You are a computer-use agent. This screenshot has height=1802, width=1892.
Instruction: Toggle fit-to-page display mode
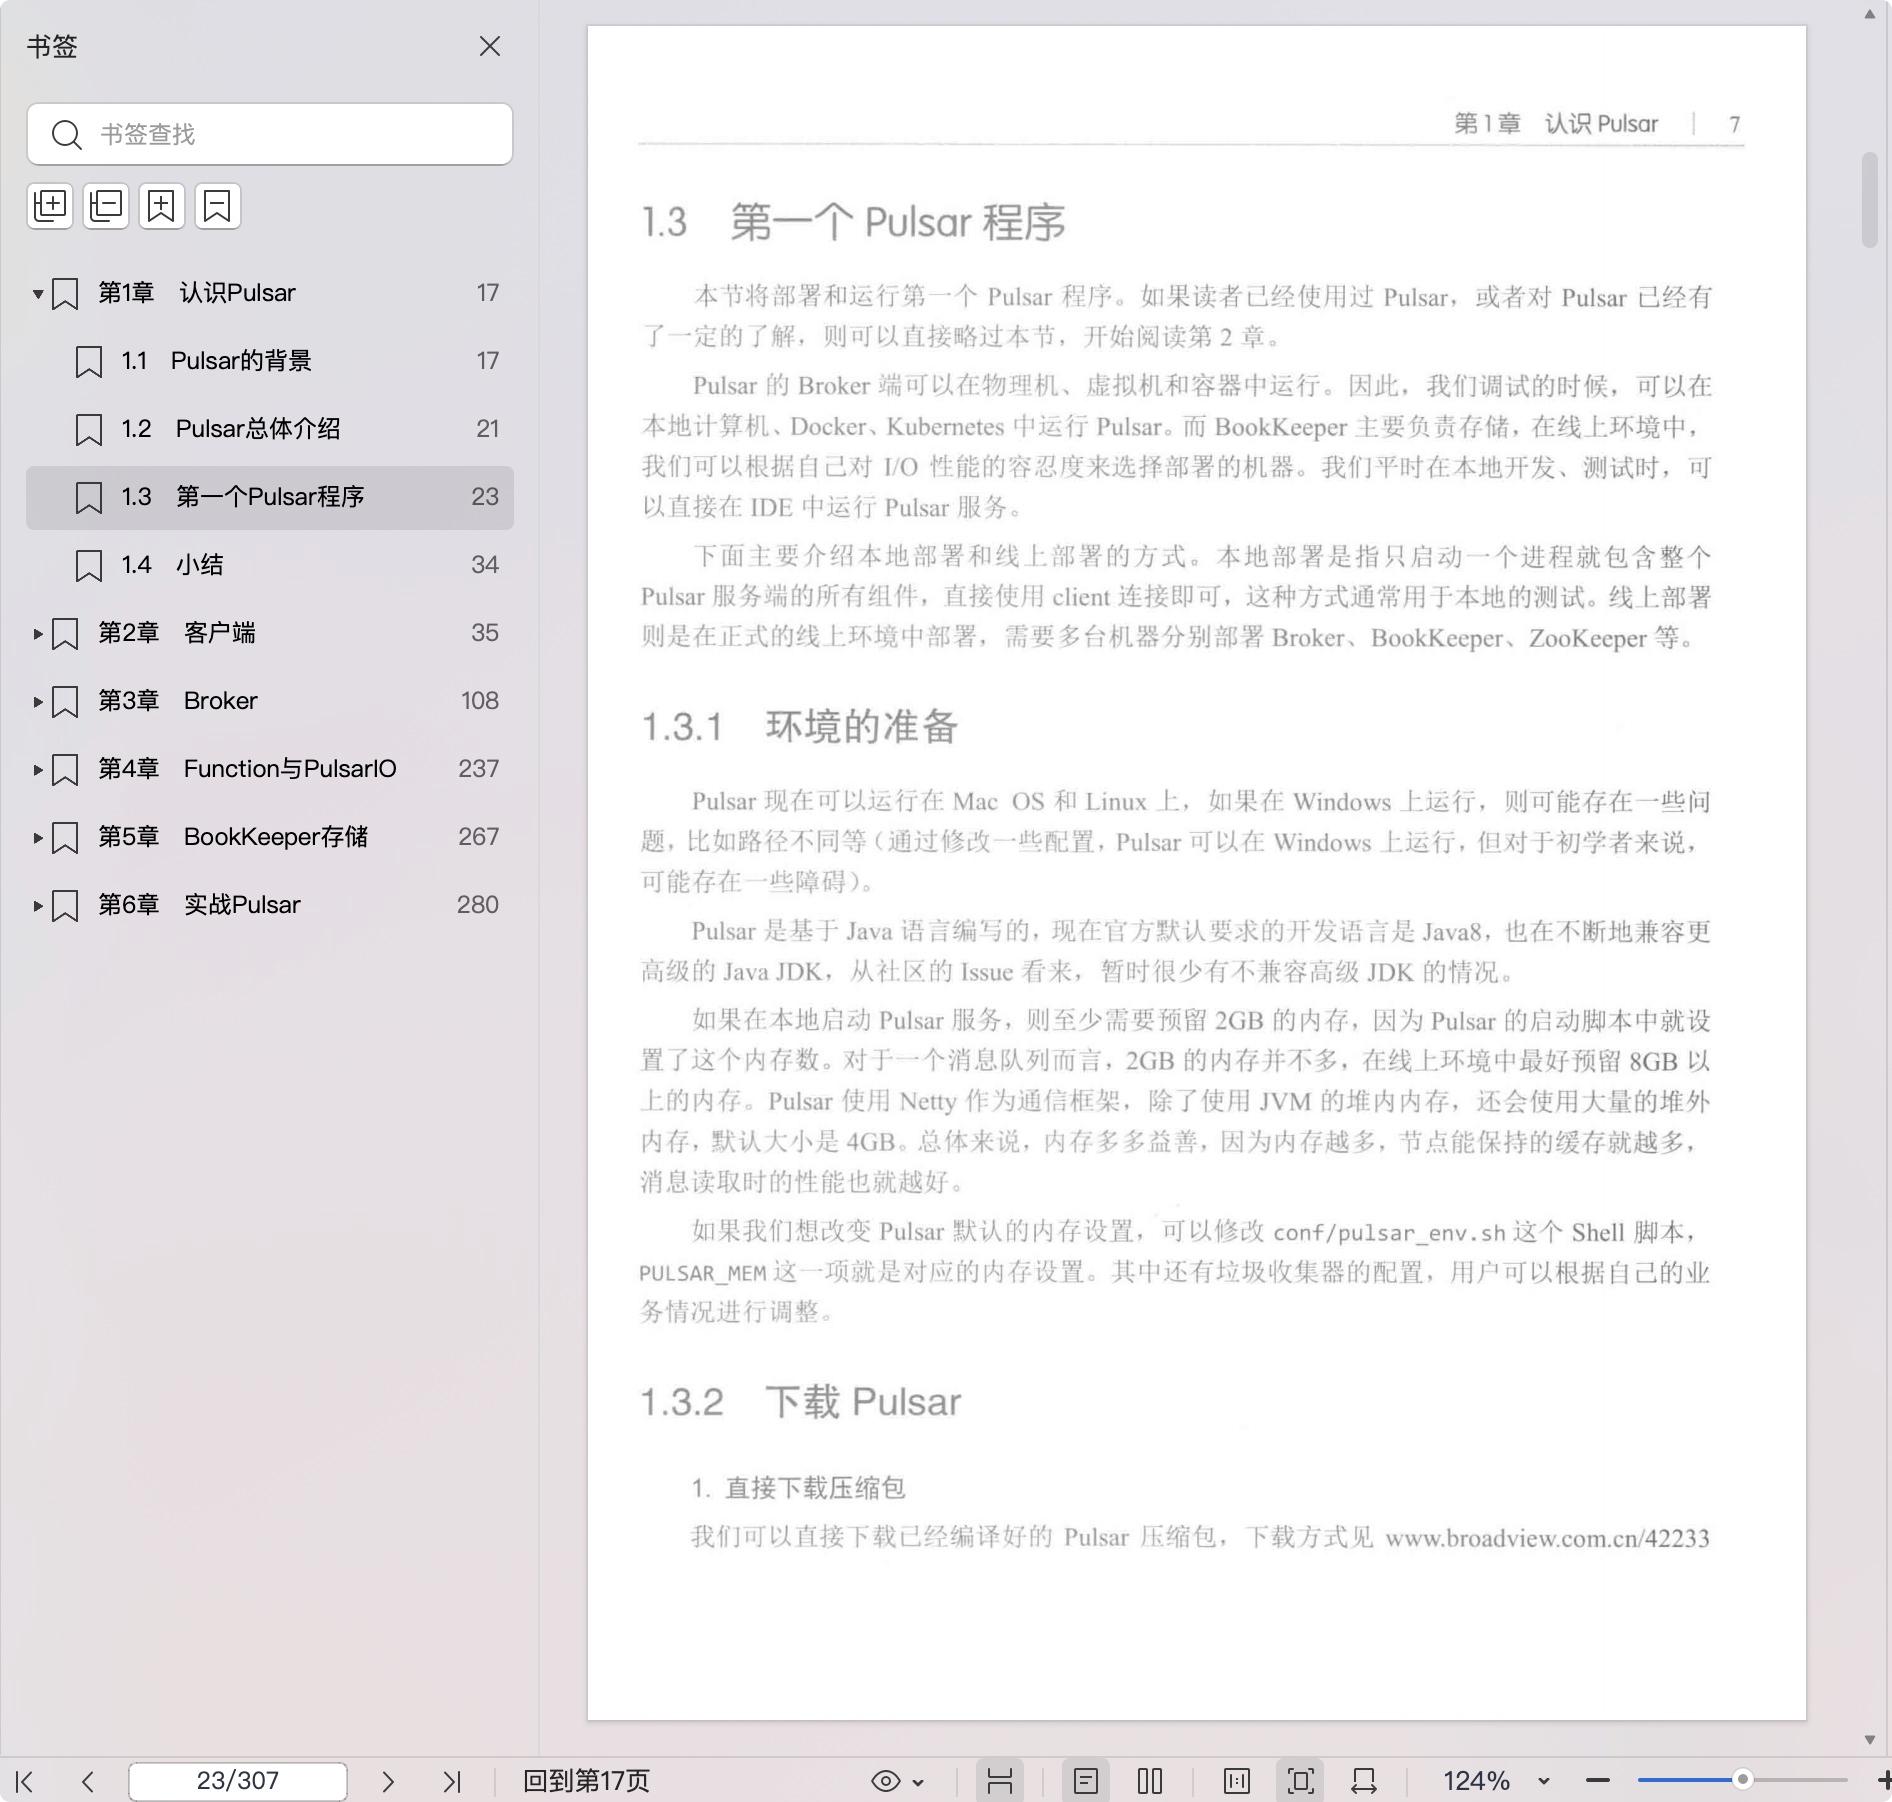[x=1301, y=1781]
